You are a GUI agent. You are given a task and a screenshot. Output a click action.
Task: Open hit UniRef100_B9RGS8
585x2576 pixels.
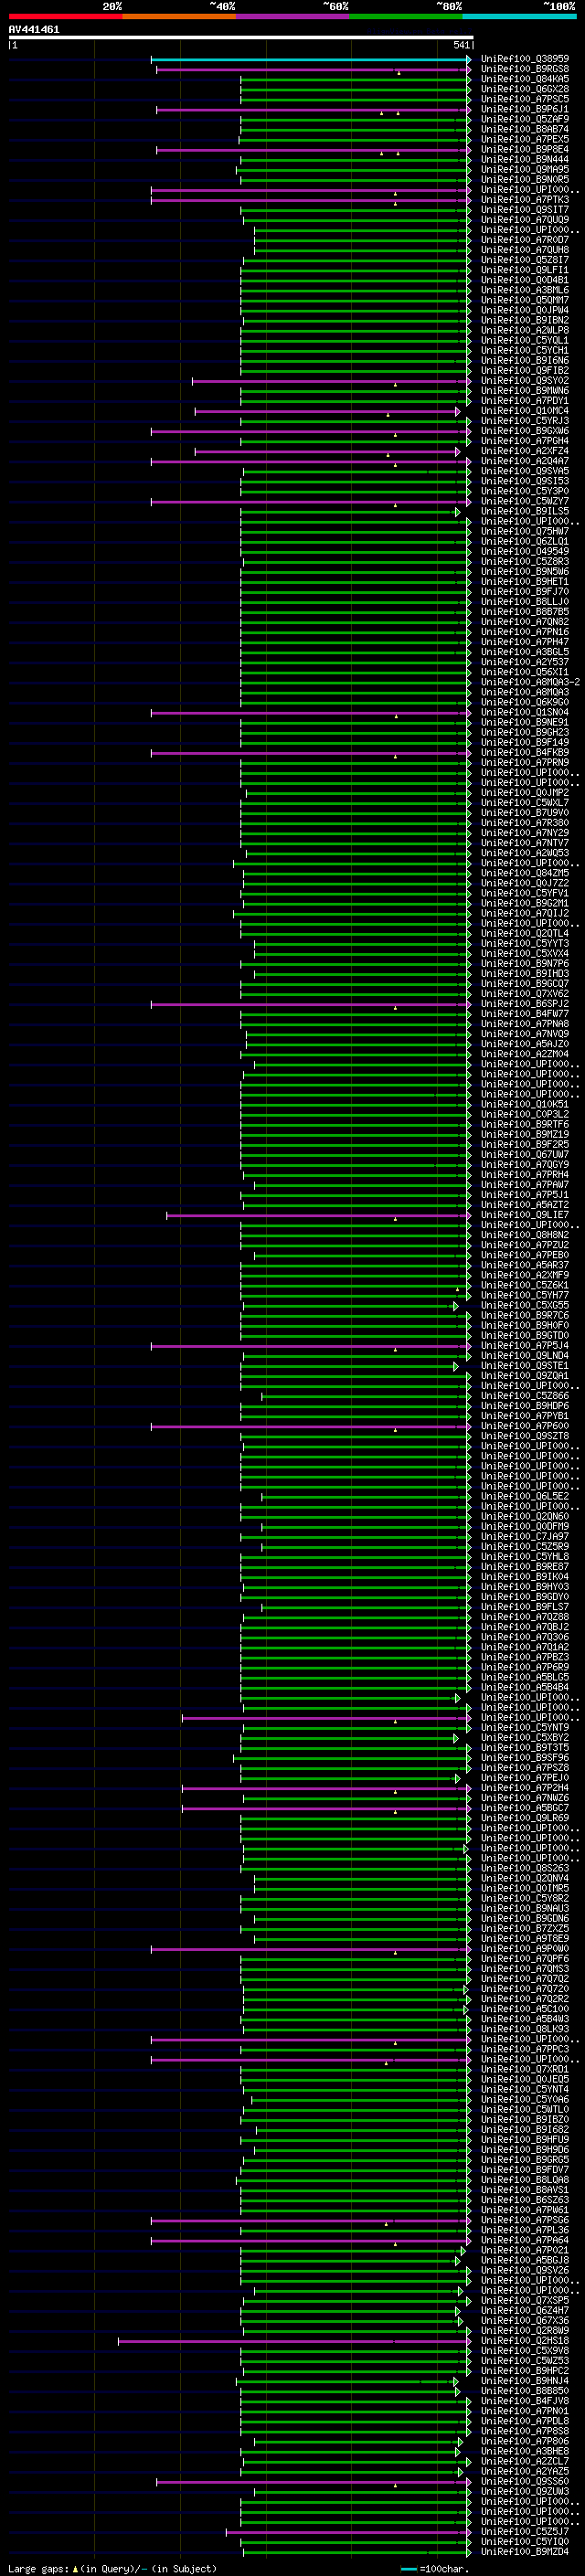pyautogui.click(x=525, y=69)
